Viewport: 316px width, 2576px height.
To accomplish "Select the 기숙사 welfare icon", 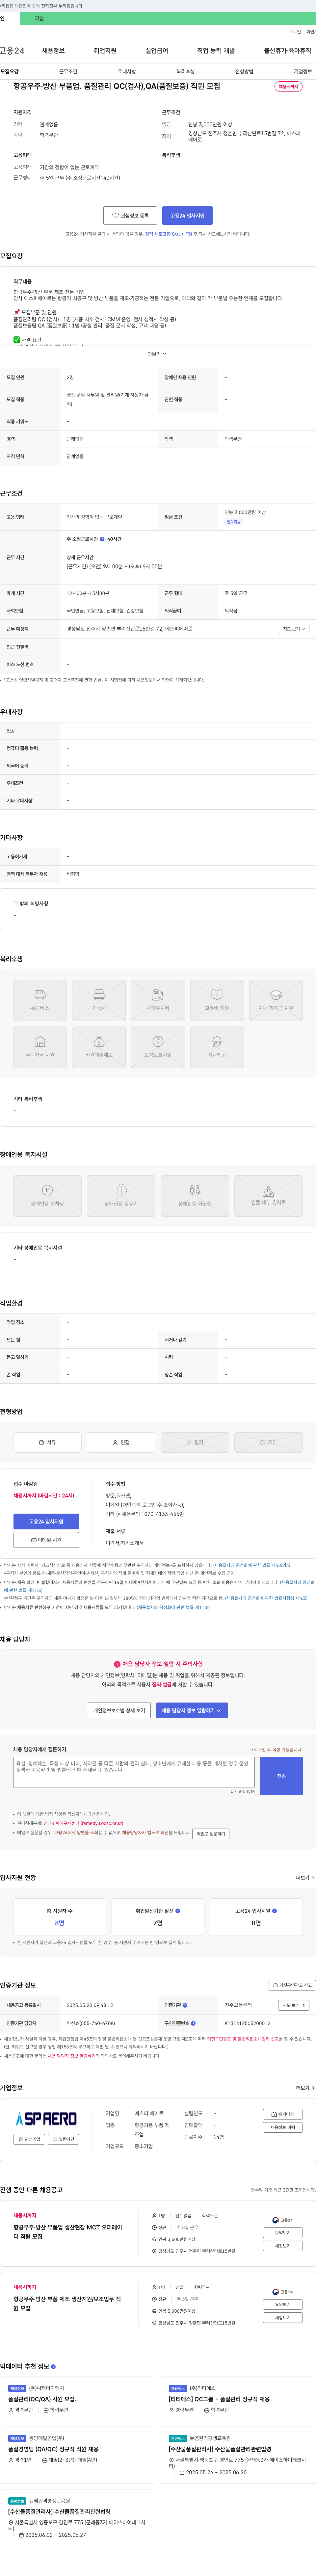I will click(99, 1000).
